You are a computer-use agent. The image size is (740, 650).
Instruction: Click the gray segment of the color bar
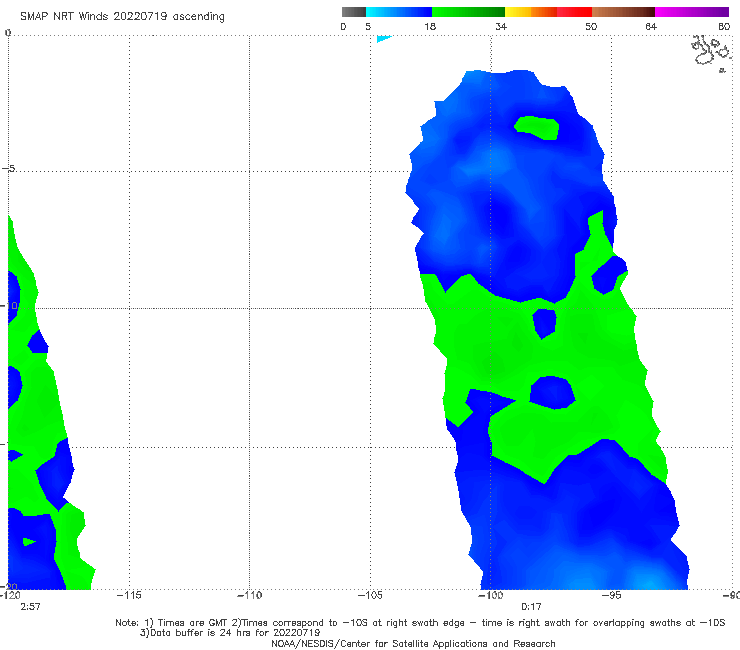pos(353,12)
